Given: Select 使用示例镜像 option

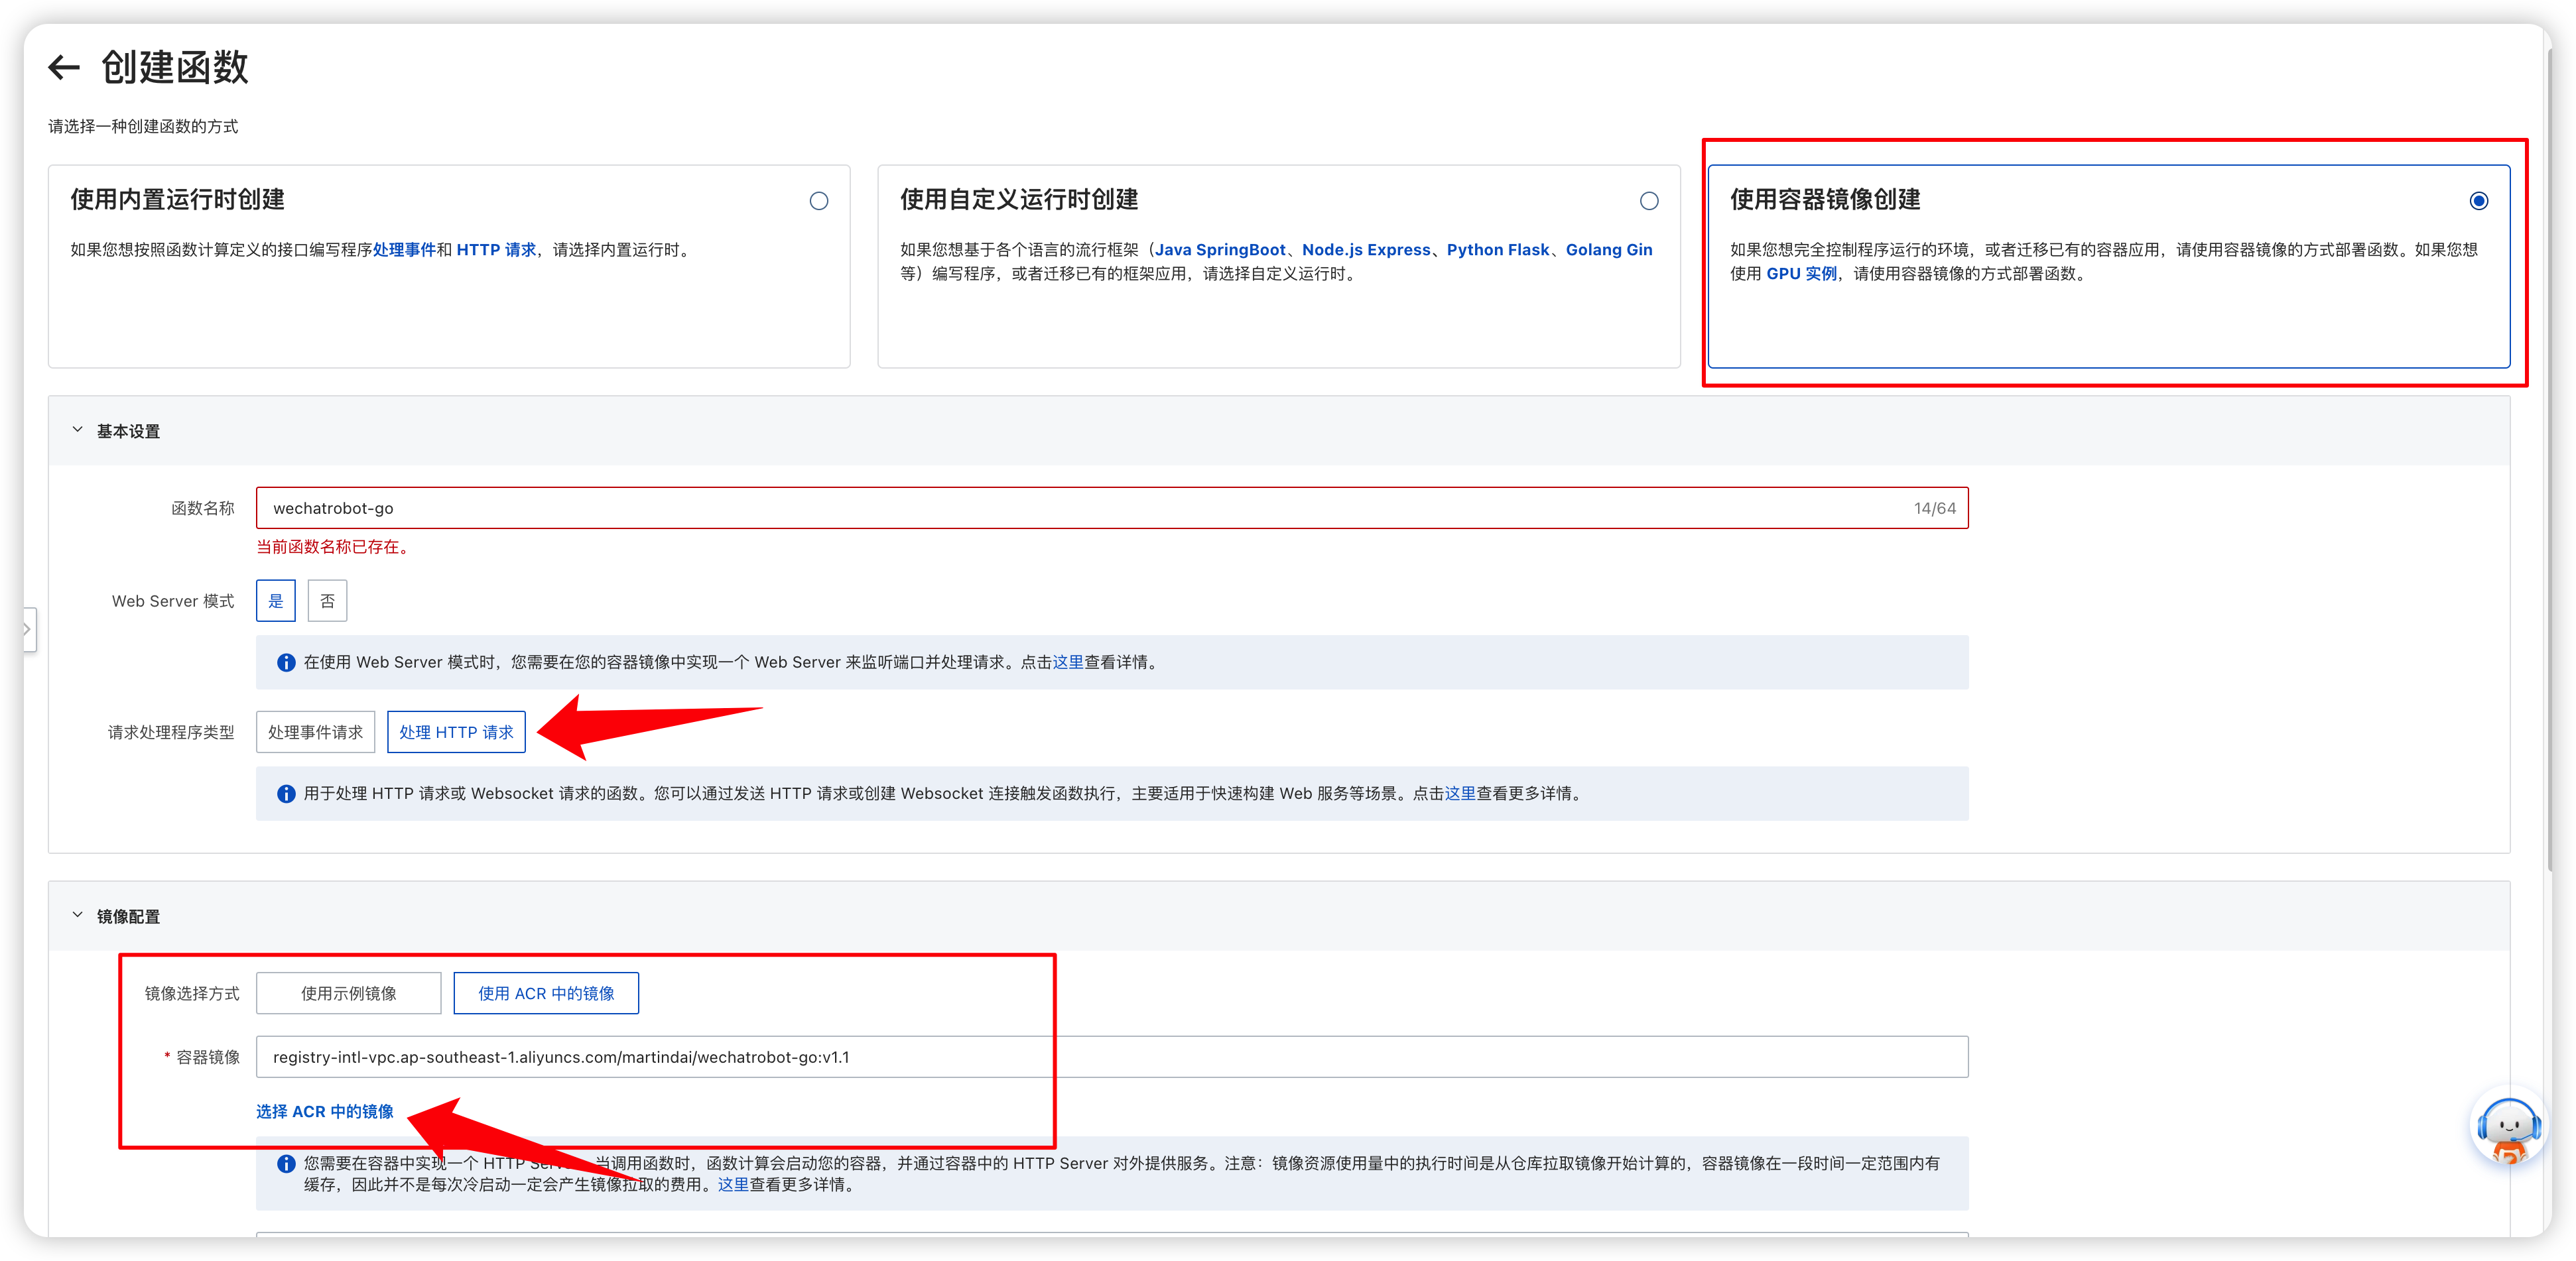Looking at the screenshot, I should (x=348, y=993).
